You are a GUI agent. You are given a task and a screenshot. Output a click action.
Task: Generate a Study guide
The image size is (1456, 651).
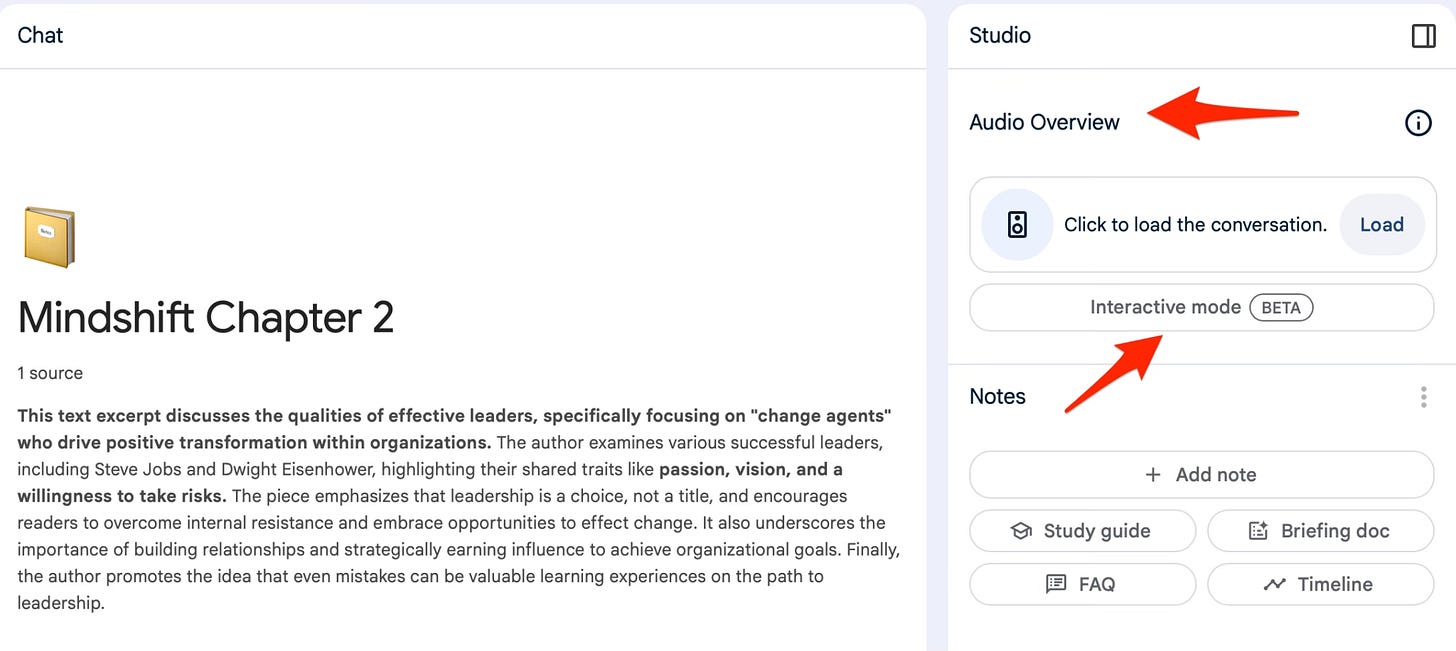point(1083,531)
